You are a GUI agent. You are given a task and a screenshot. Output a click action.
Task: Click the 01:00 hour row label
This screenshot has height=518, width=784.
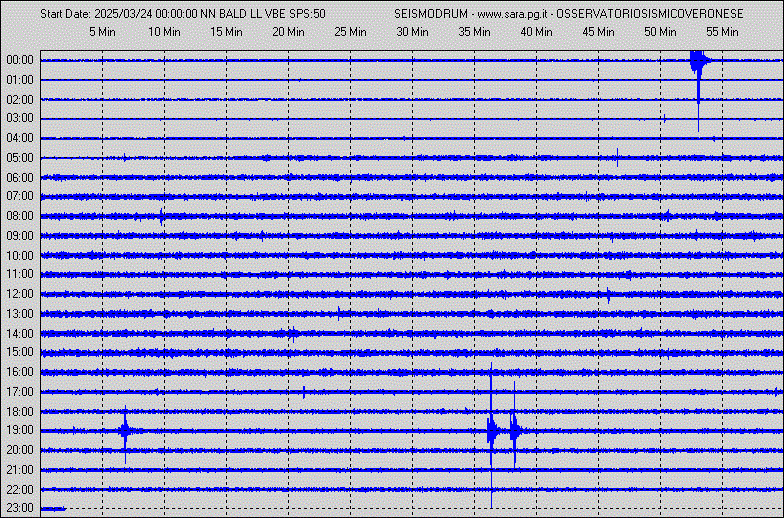click(x=20, y=80)
